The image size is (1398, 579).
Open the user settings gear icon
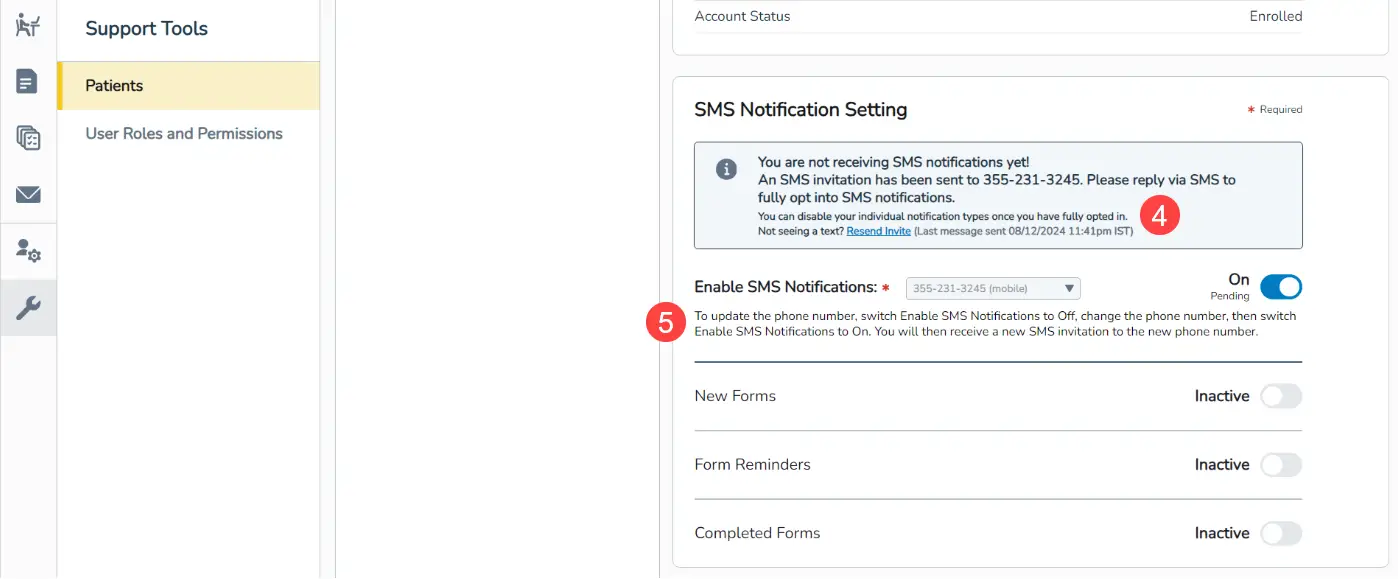click(28, 251)
